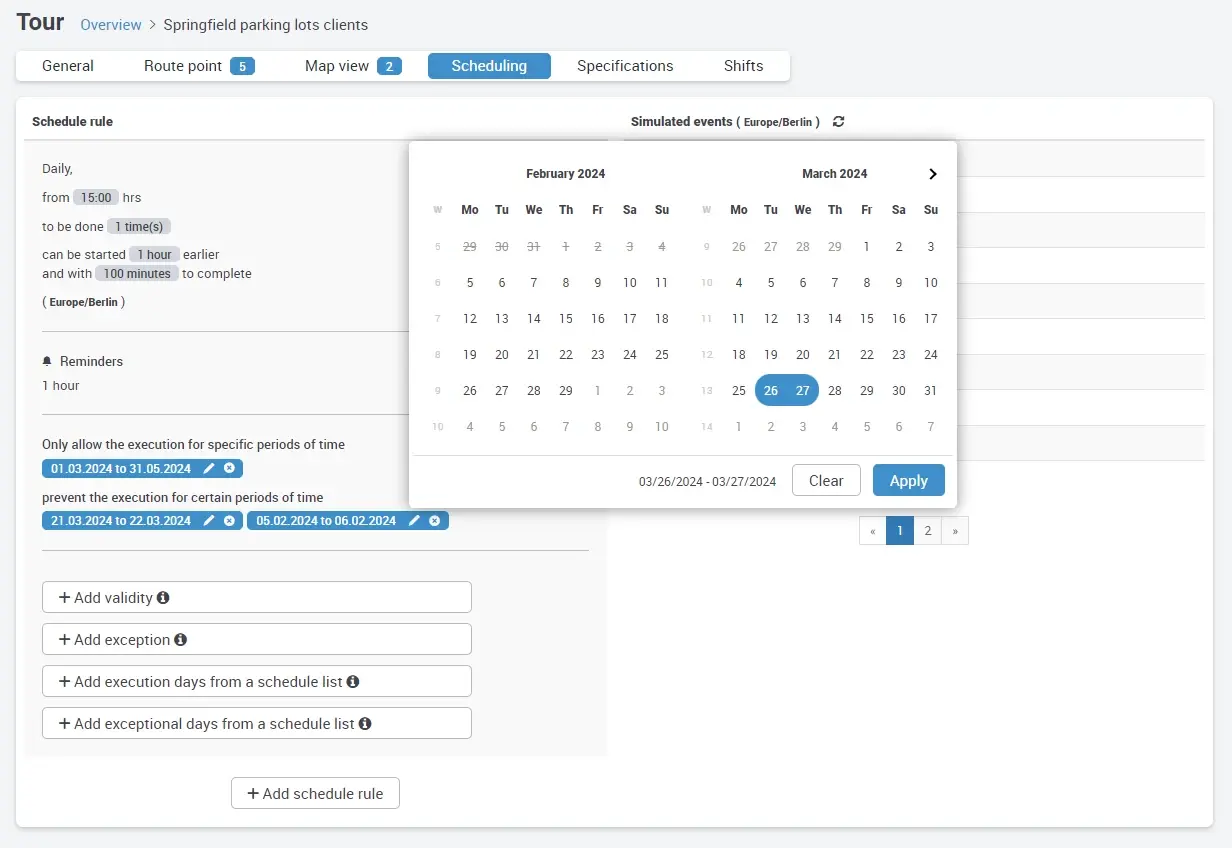This screenshot has width=1232, height=848.
Task: Apply the selected date range
Action: click(908, 480)
